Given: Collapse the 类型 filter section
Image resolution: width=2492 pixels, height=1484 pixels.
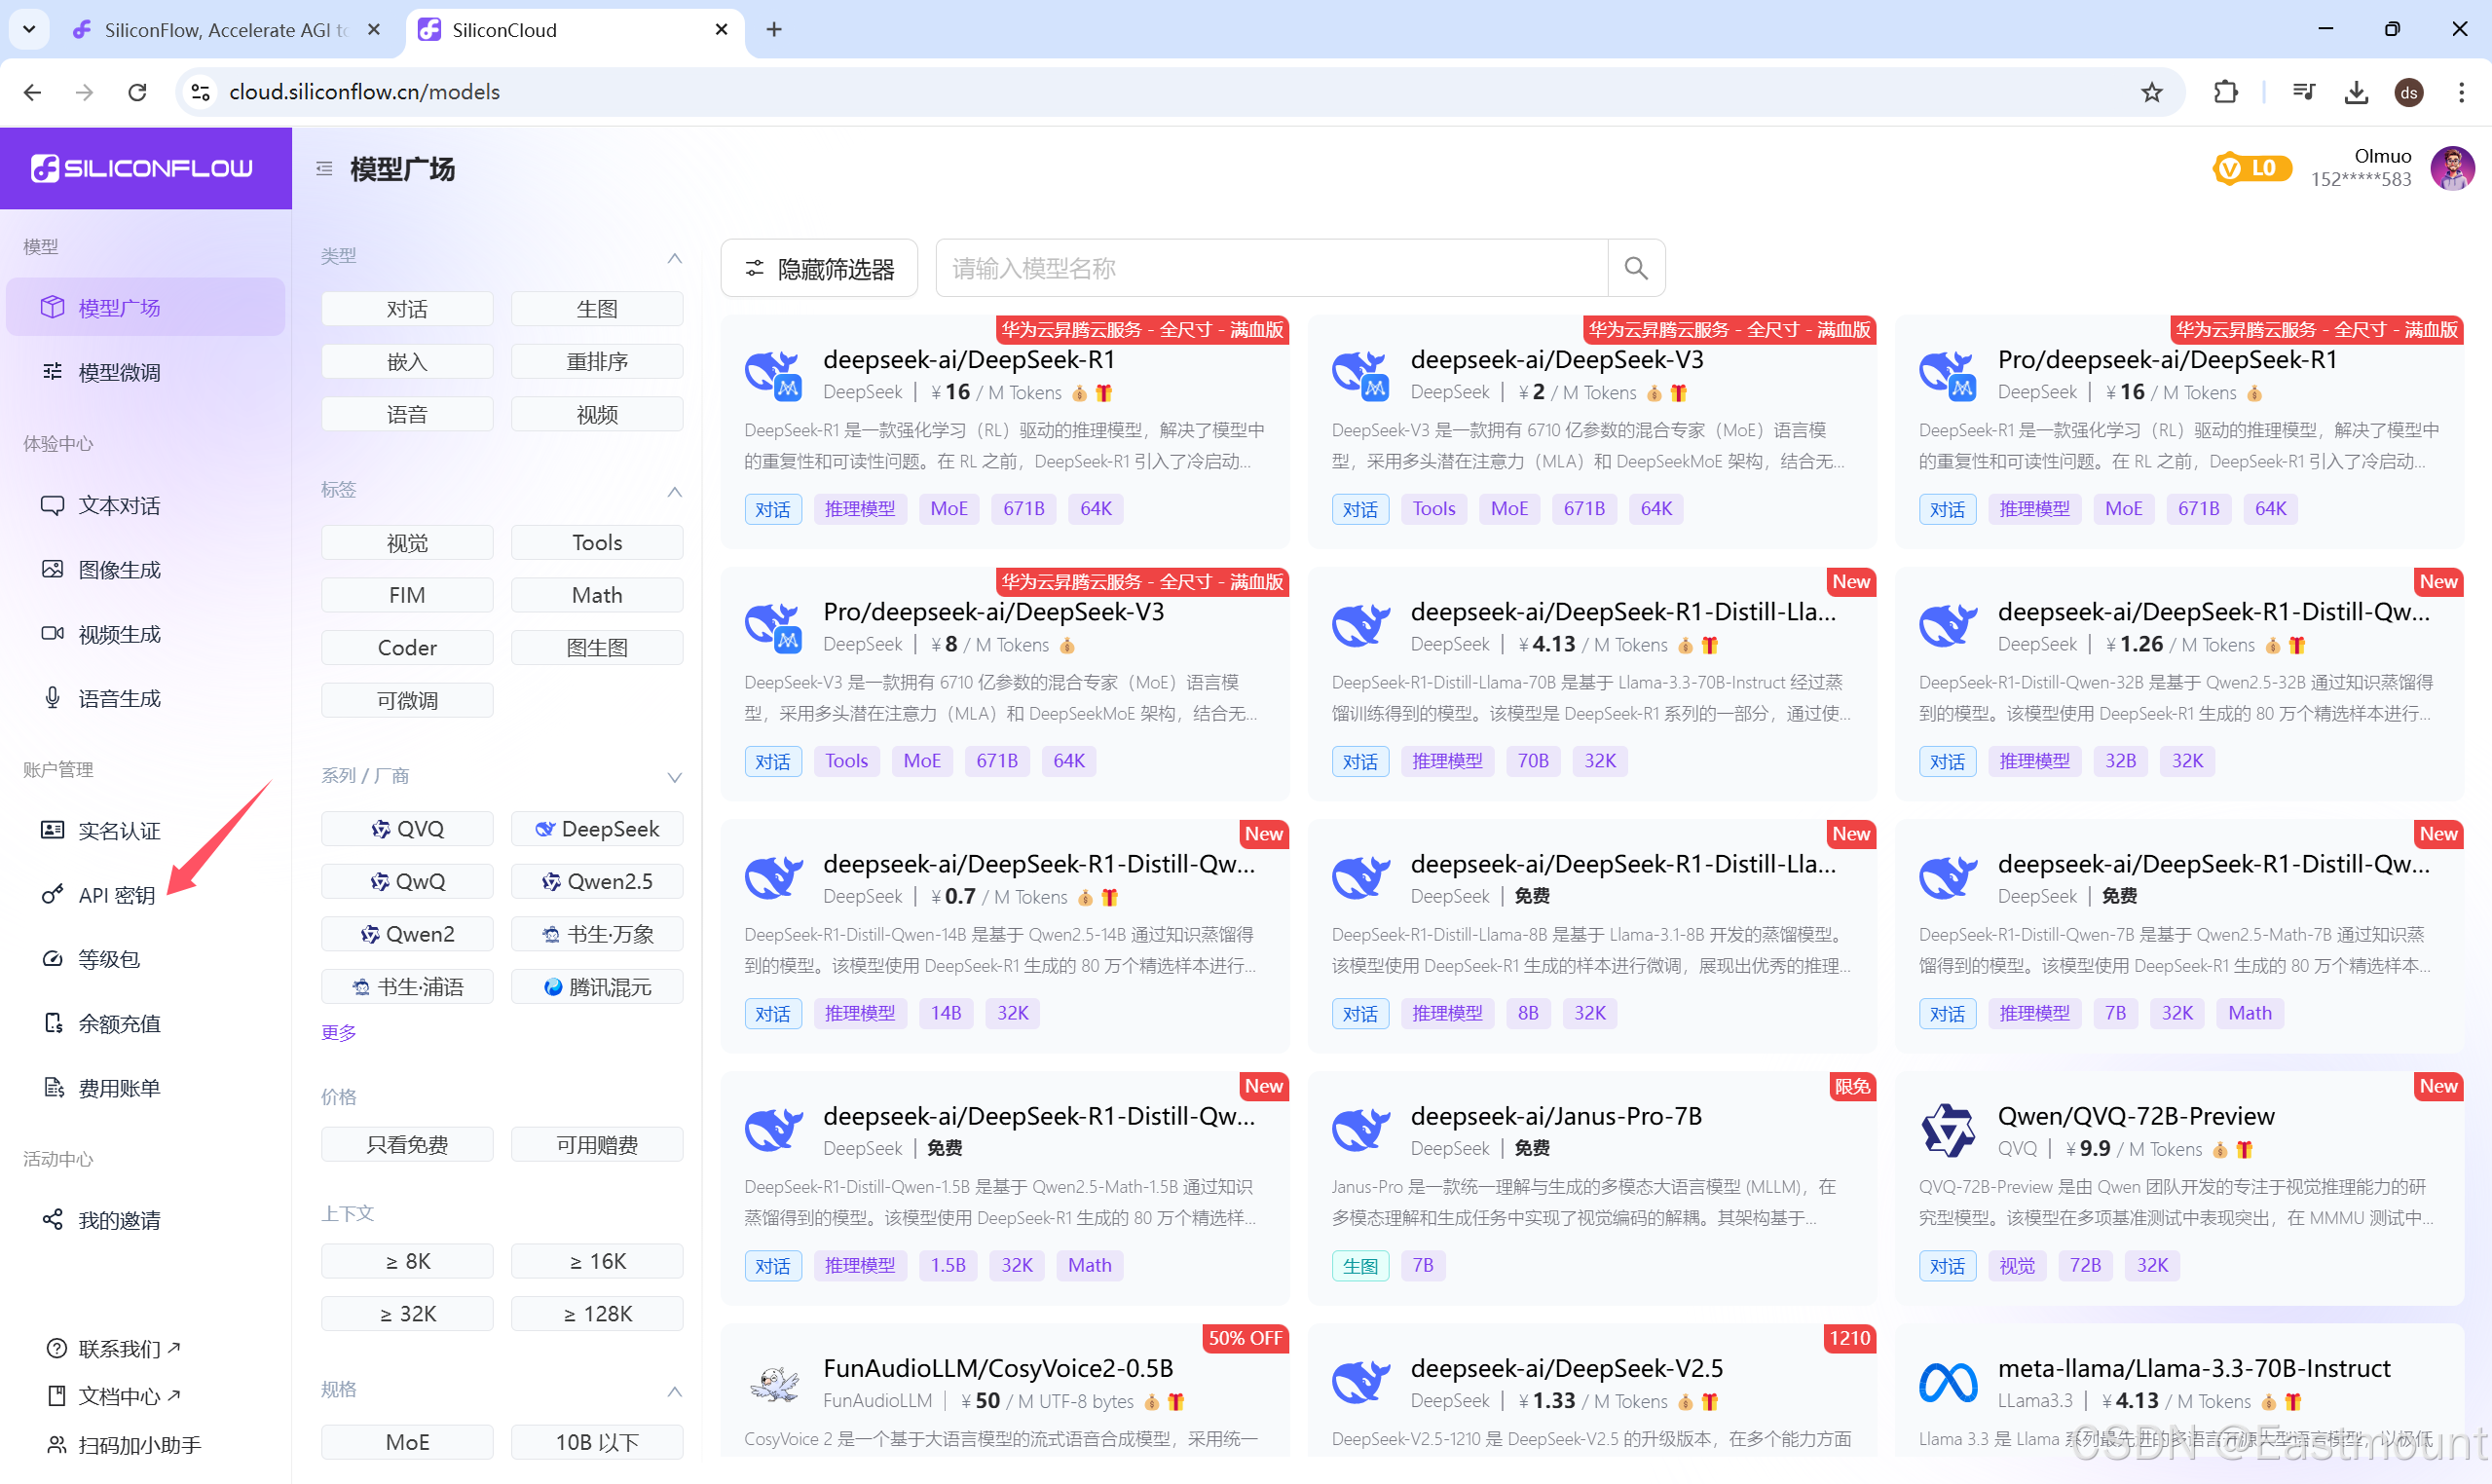Looking at the screenshot, I should (675, 258).
